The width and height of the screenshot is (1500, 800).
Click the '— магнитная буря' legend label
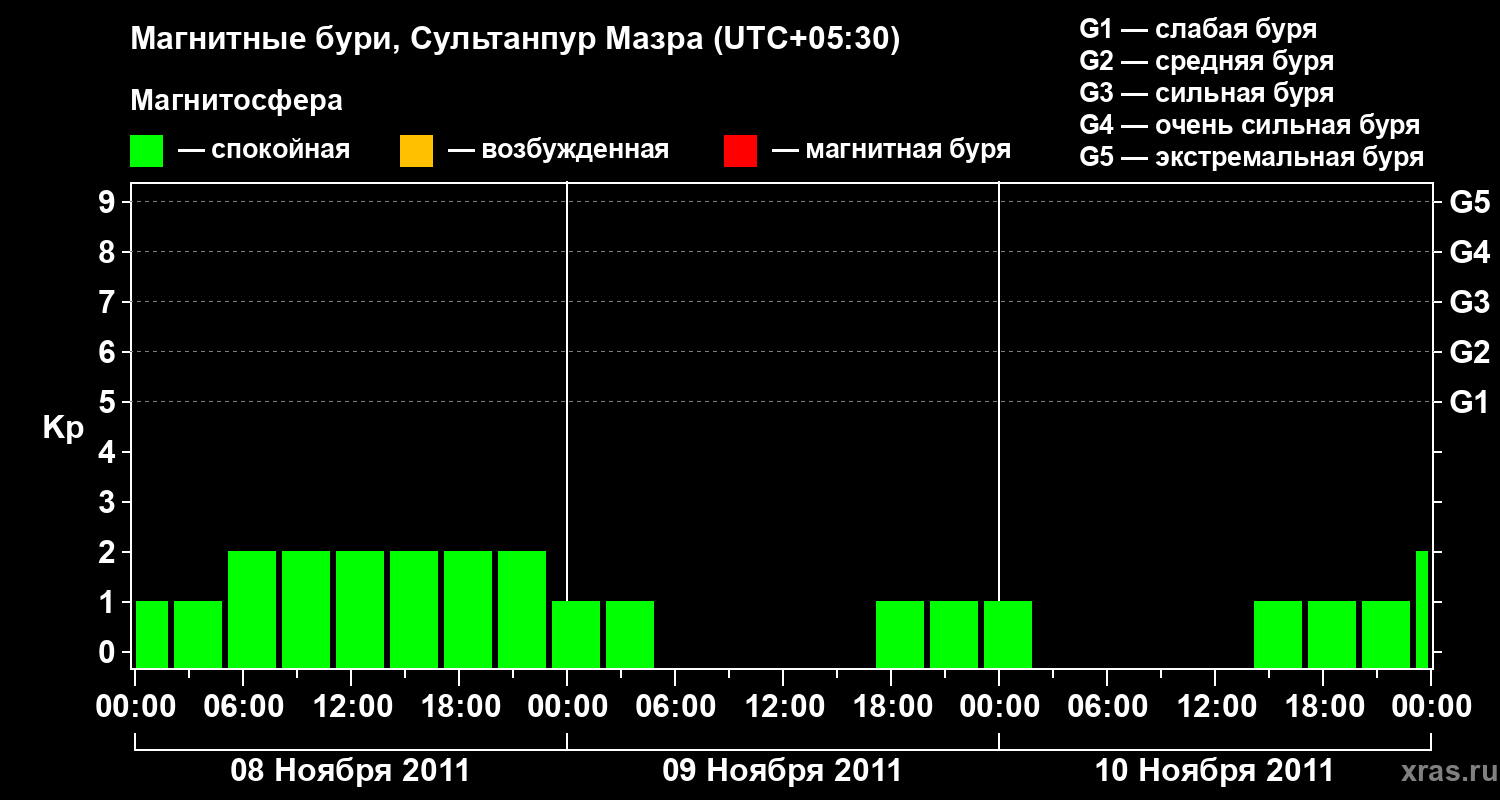click(892, 151)
